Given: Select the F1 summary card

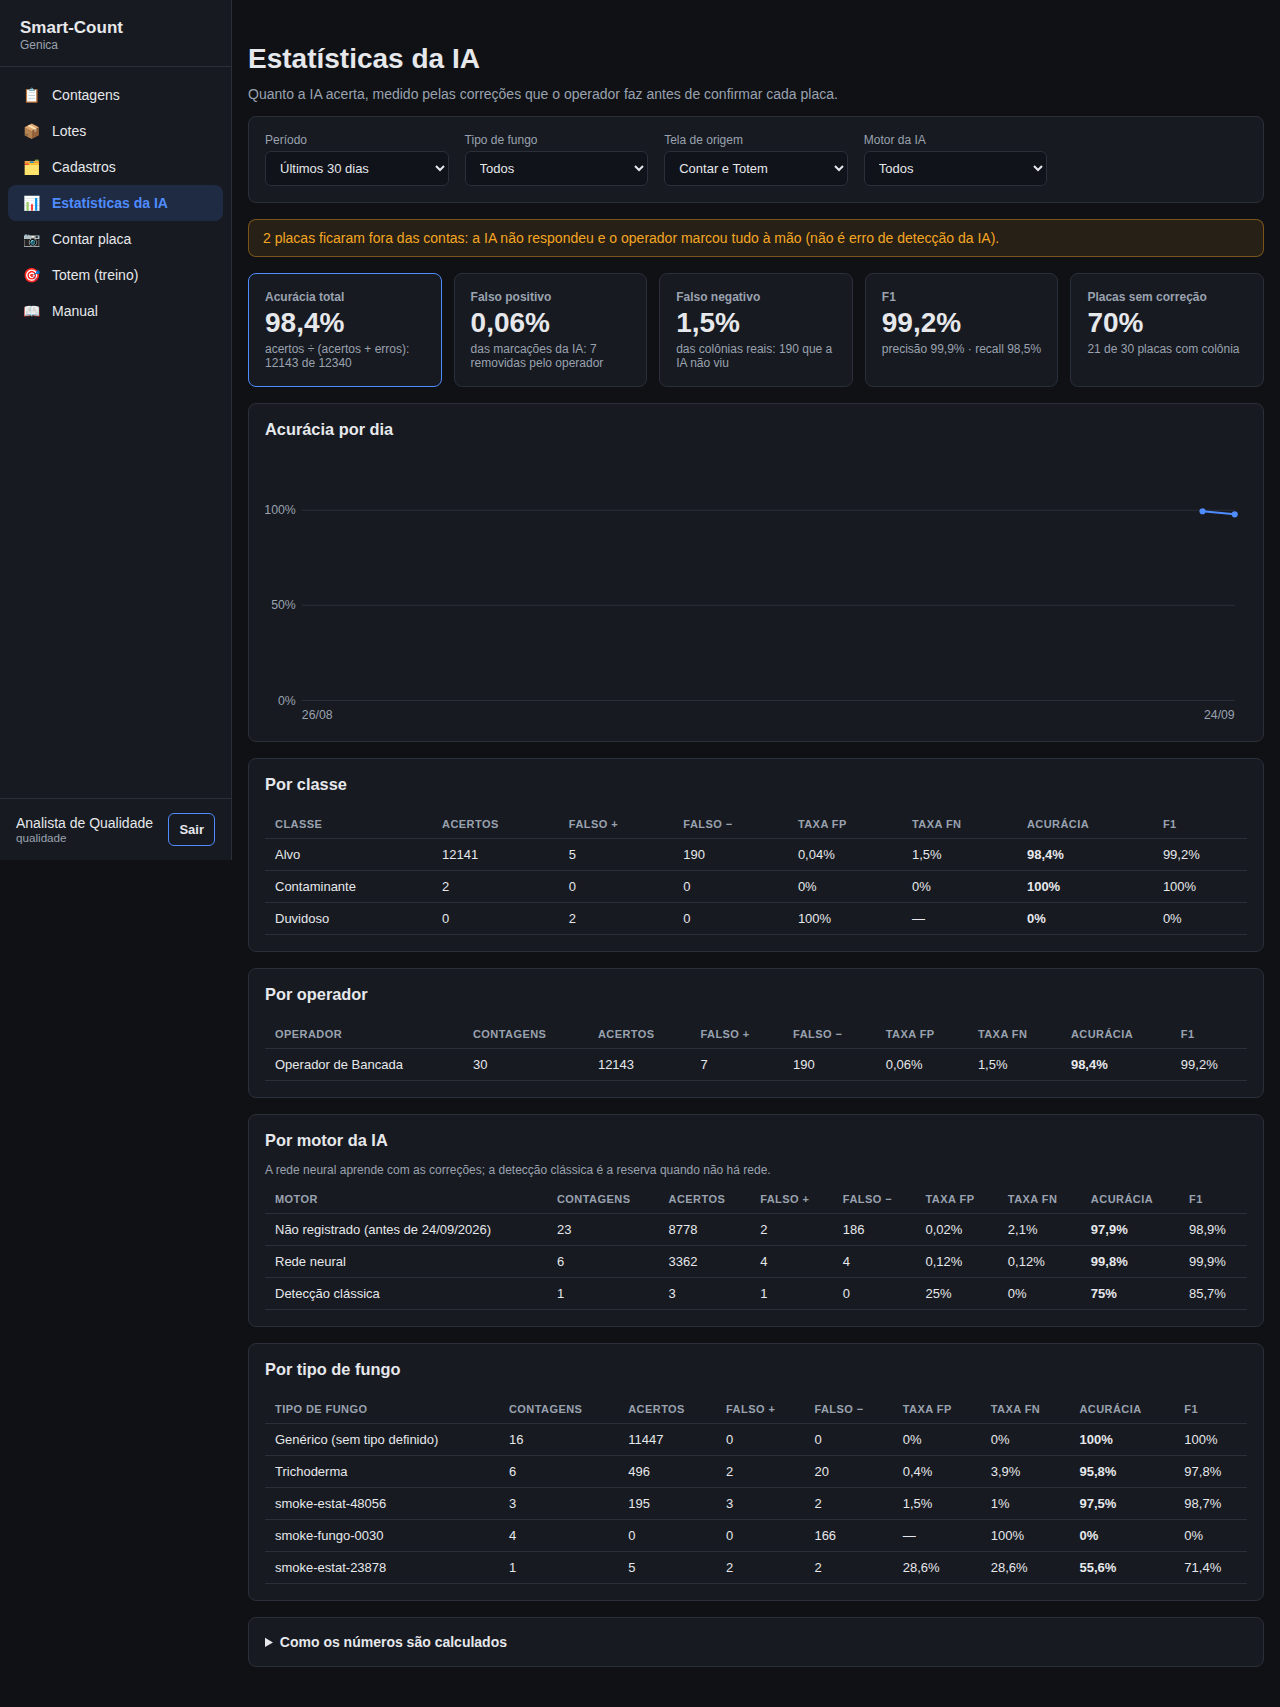Looking at the screenshot, I should (961, 330).
